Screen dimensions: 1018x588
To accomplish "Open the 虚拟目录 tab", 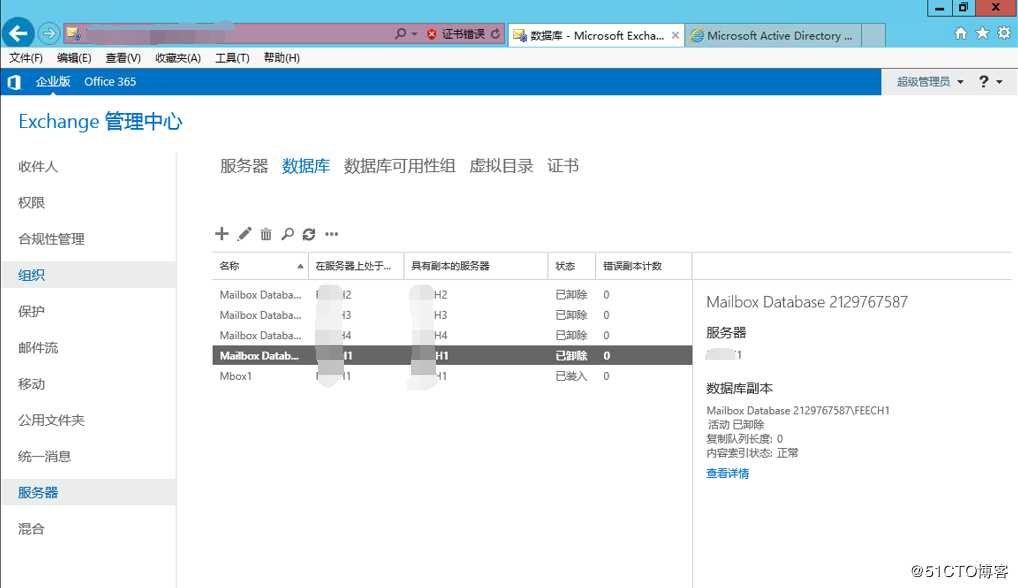I will (x=501, y=166).
